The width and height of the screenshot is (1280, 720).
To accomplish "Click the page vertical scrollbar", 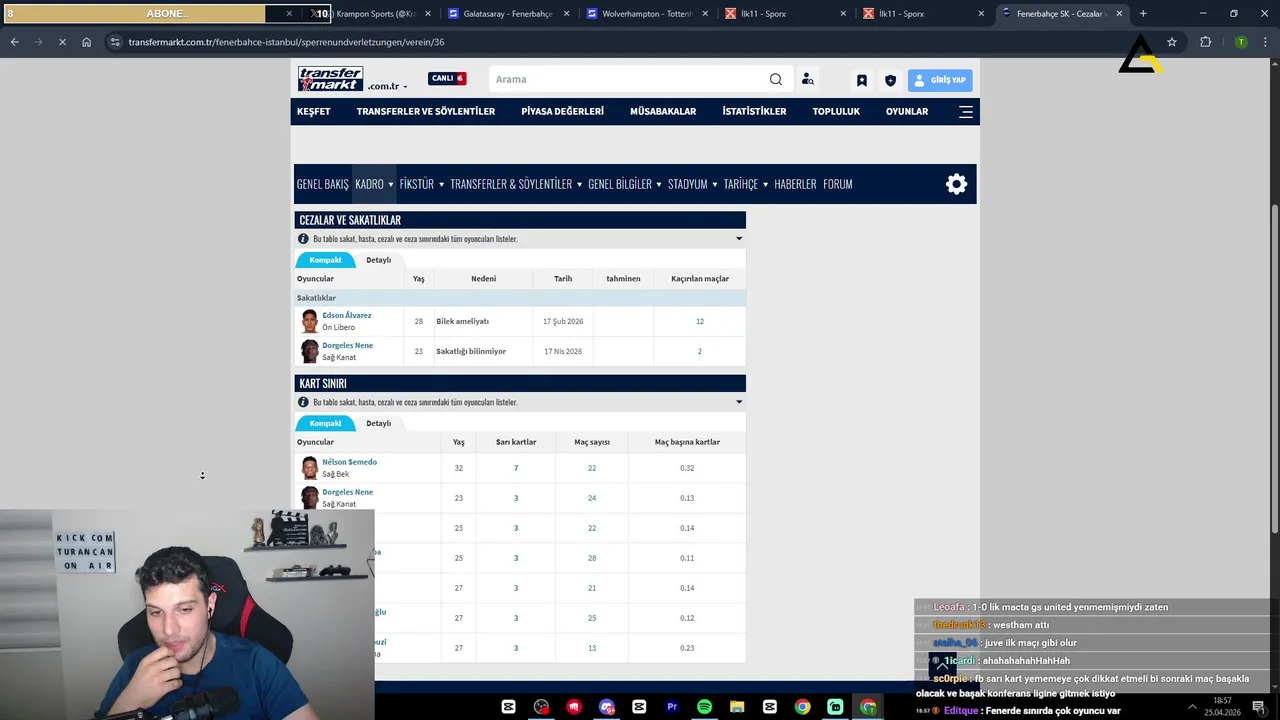I will [1274, 370].
